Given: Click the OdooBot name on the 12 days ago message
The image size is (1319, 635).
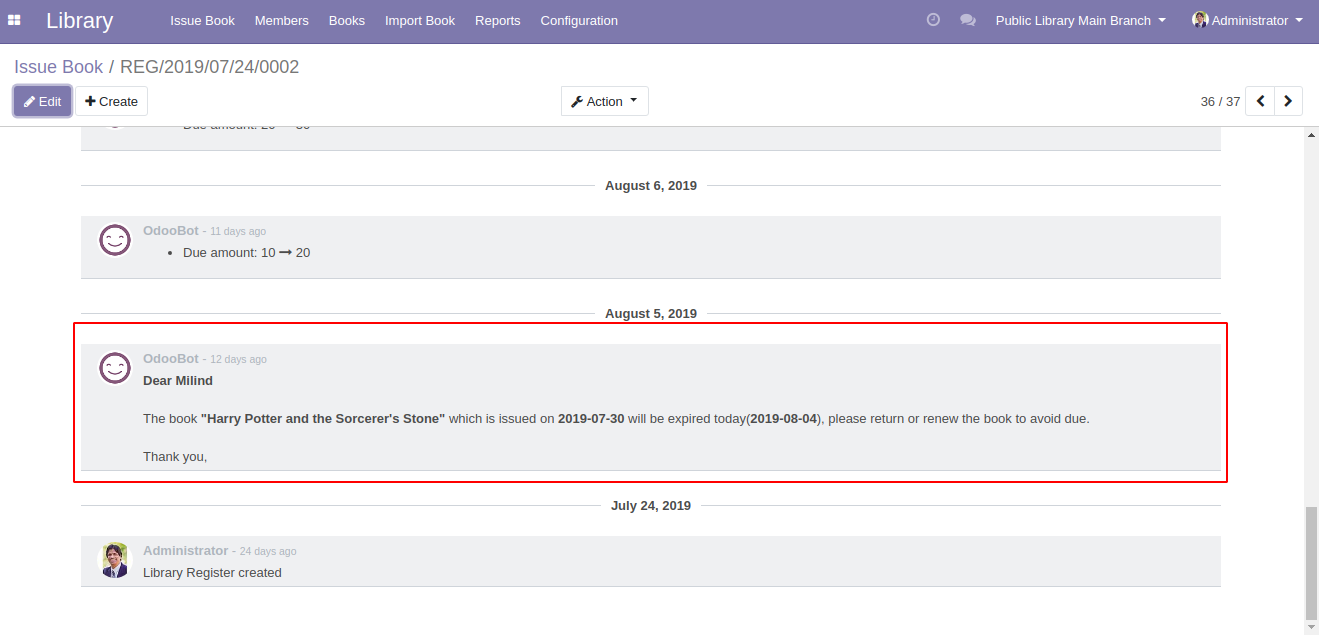Looking at the screenshot, I should pos(171,358).
